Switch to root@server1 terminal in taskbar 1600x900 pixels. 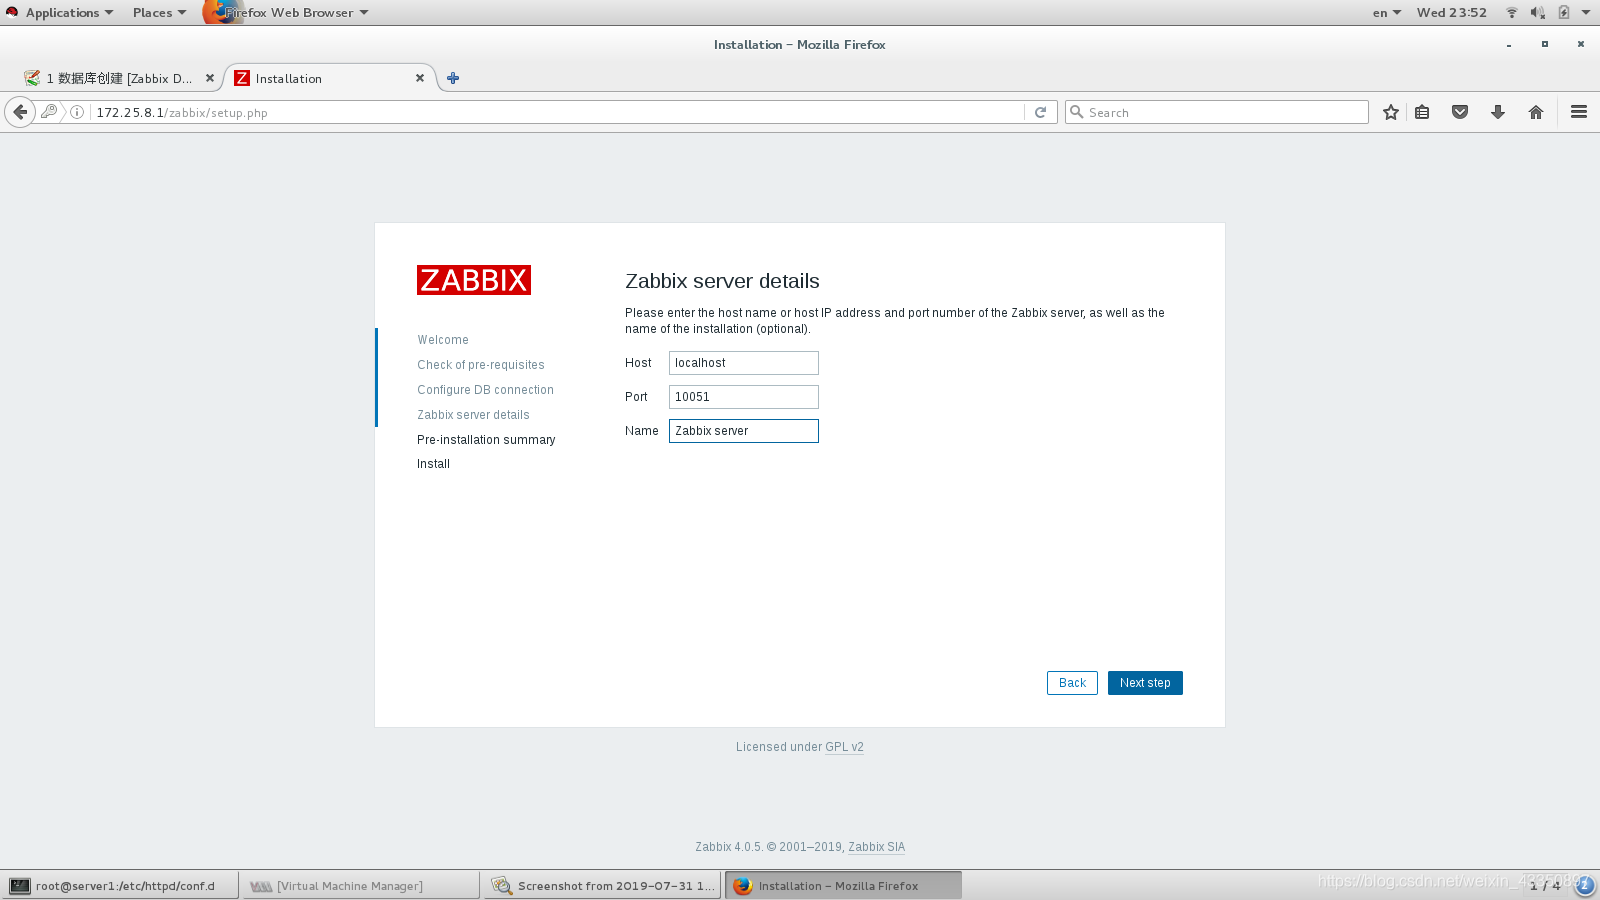[x=120, y=886]
